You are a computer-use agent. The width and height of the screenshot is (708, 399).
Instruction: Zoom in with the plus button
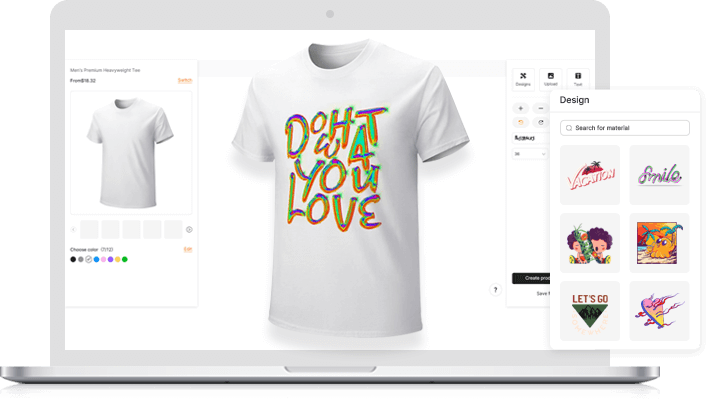521,108
